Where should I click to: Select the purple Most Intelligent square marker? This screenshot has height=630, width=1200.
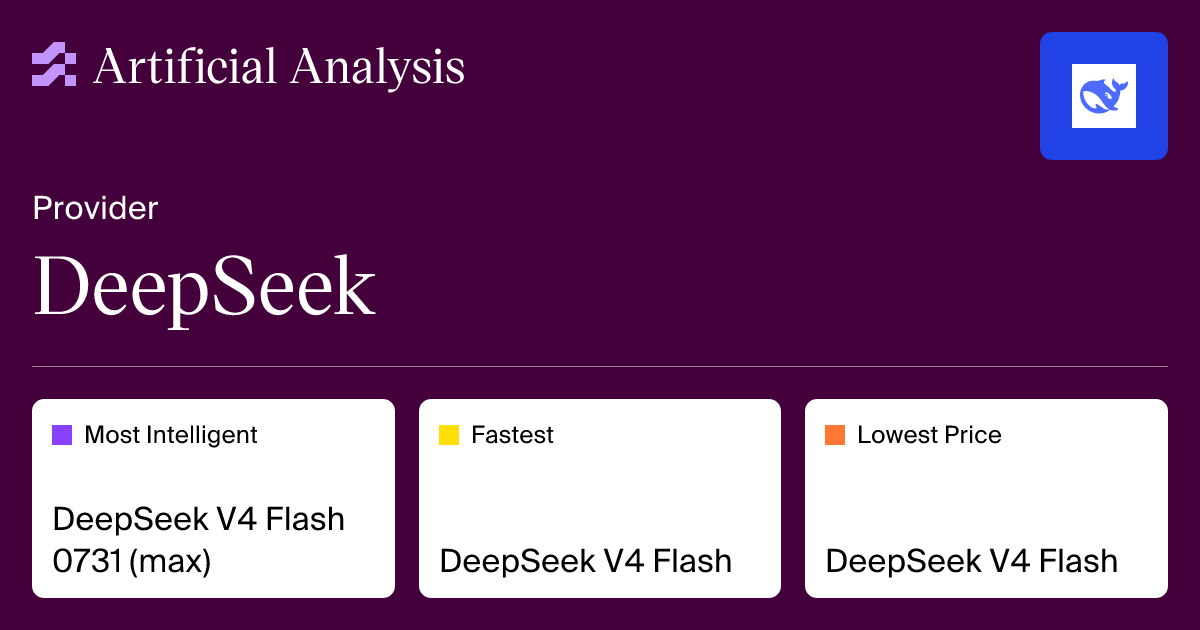(x=62, y=435)
